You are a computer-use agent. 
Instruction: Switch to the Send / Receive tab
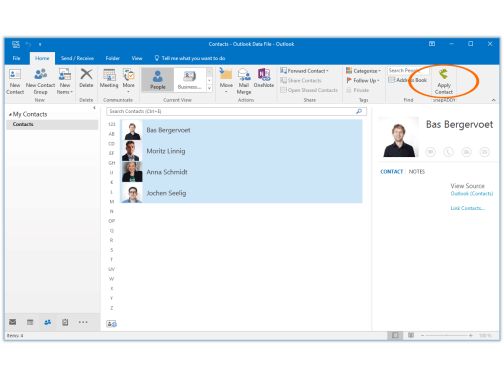(77, 58)
